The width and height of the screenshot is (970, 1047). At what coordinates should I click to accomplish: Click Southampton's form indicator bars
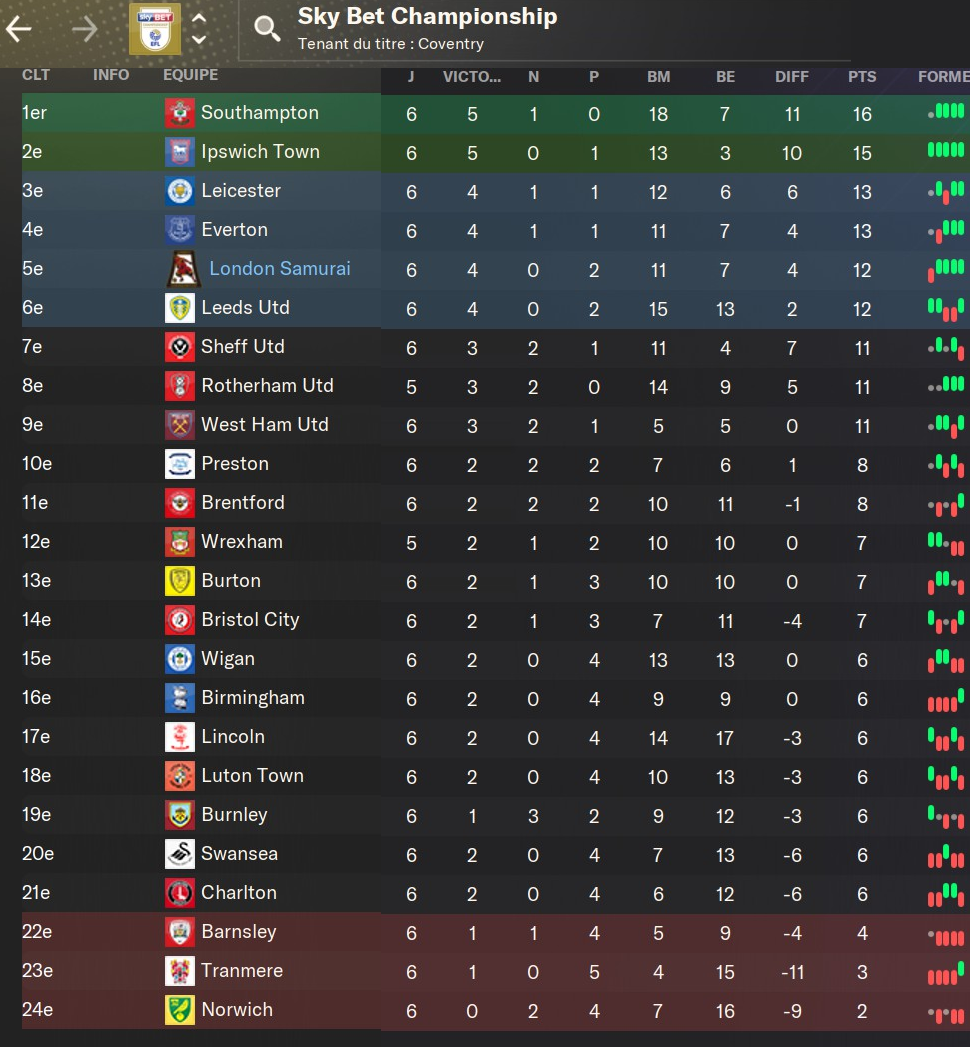point(946,112)
